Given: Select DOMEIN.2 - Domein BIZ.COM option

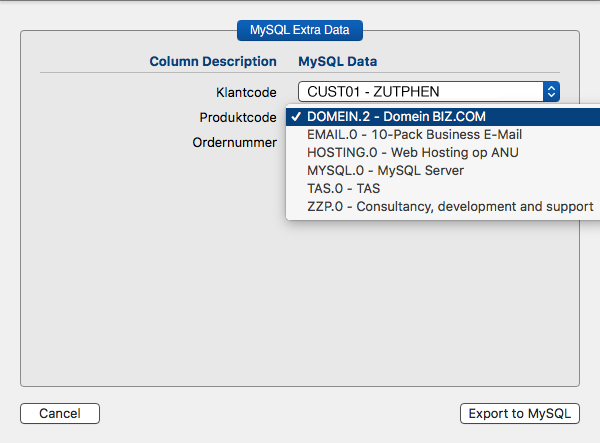Looking at the screenshot, I should click(x=443, y=117).
